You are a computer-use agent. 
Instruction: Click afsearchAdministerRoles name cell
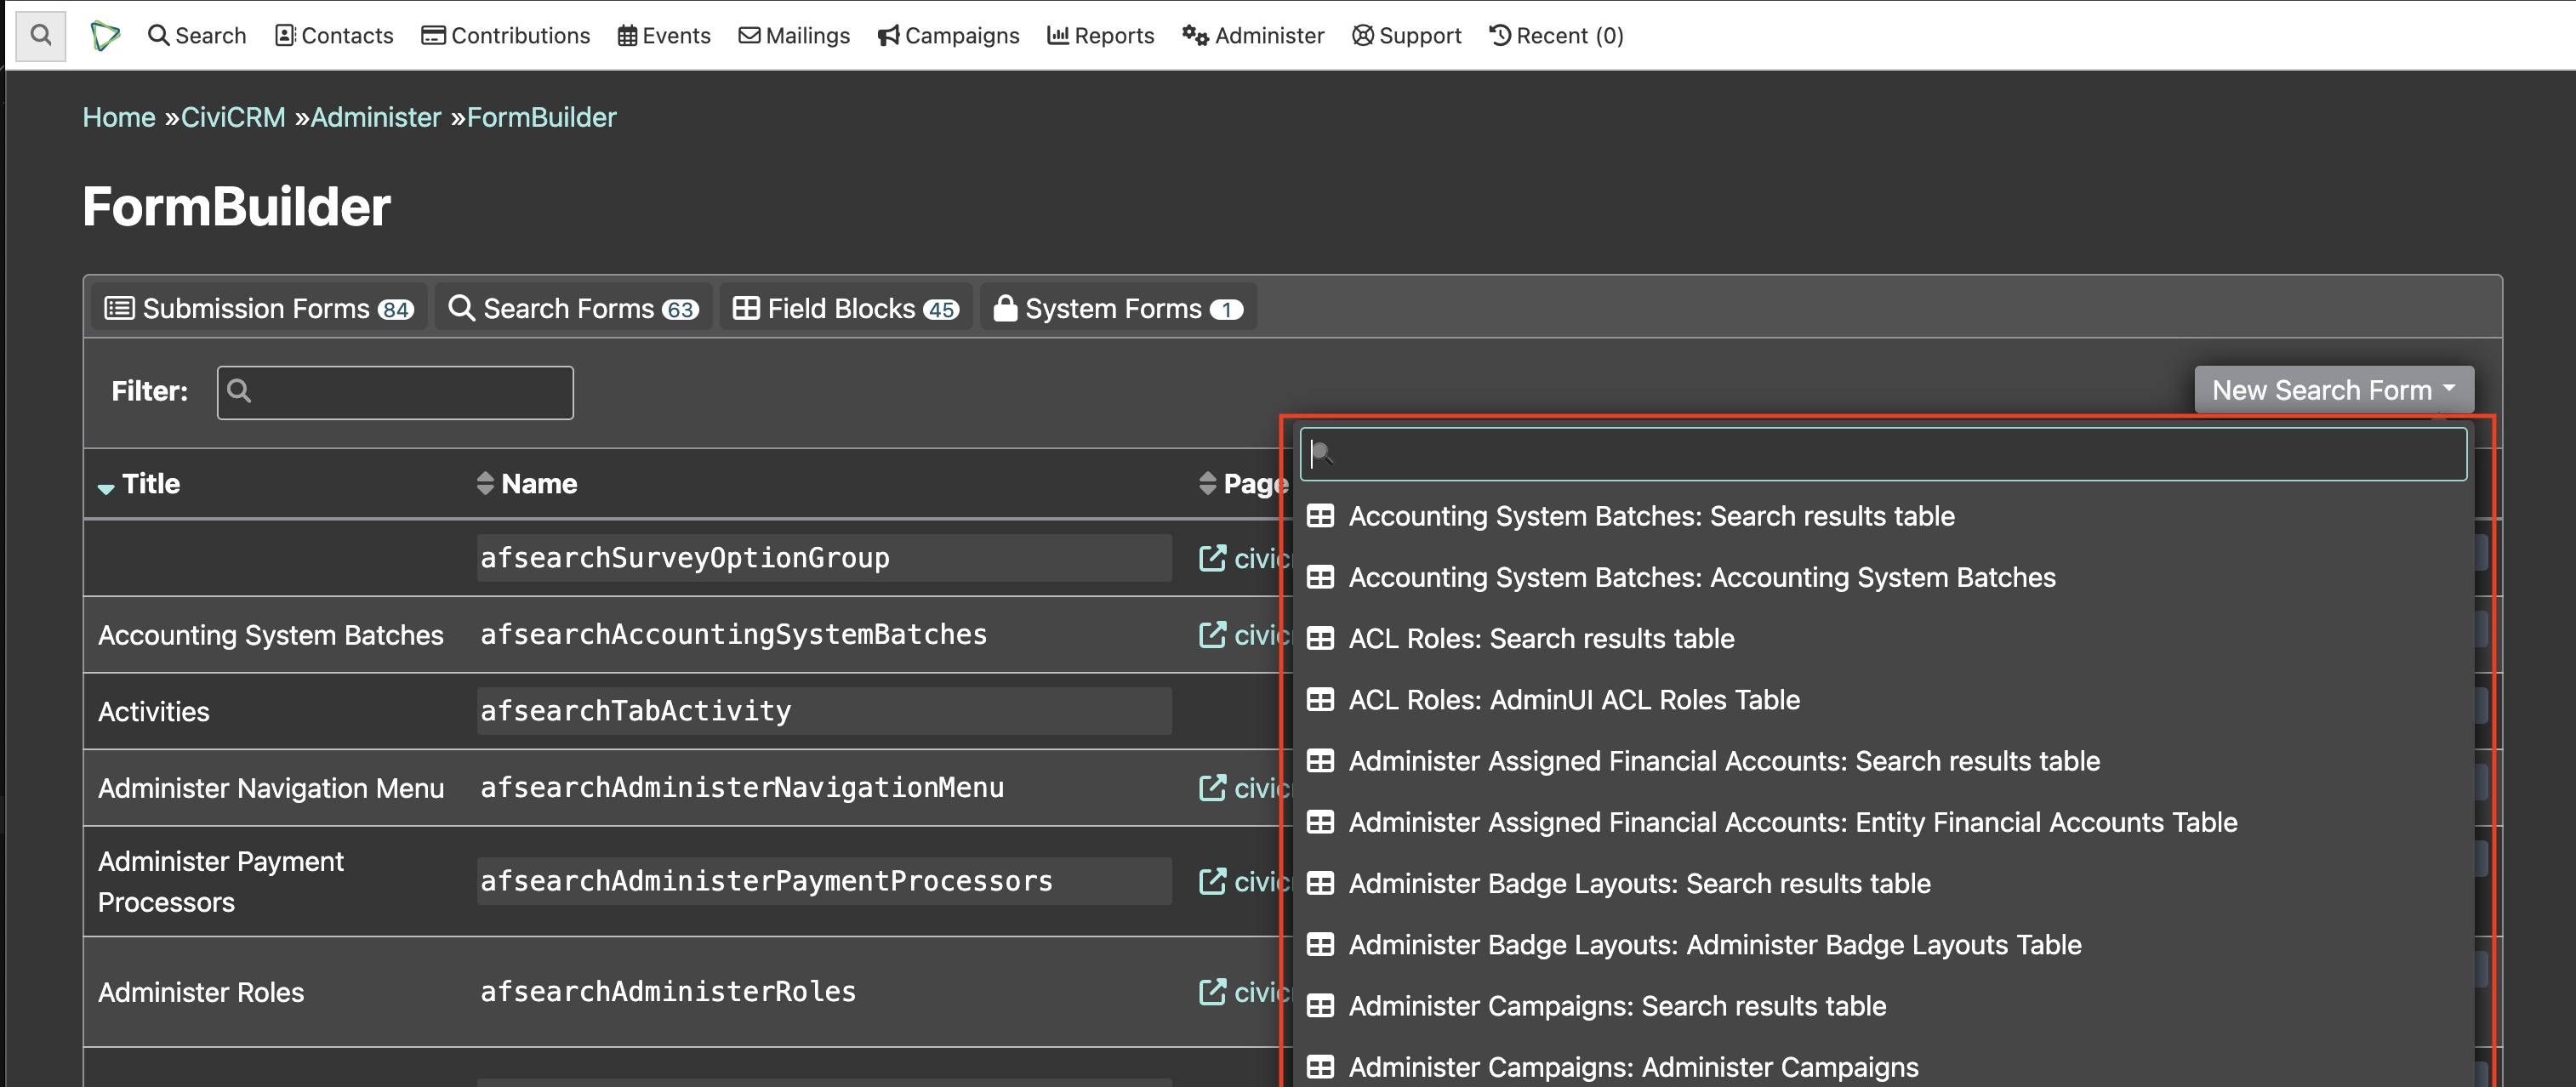pyautogui.click(x=824, y=992)
